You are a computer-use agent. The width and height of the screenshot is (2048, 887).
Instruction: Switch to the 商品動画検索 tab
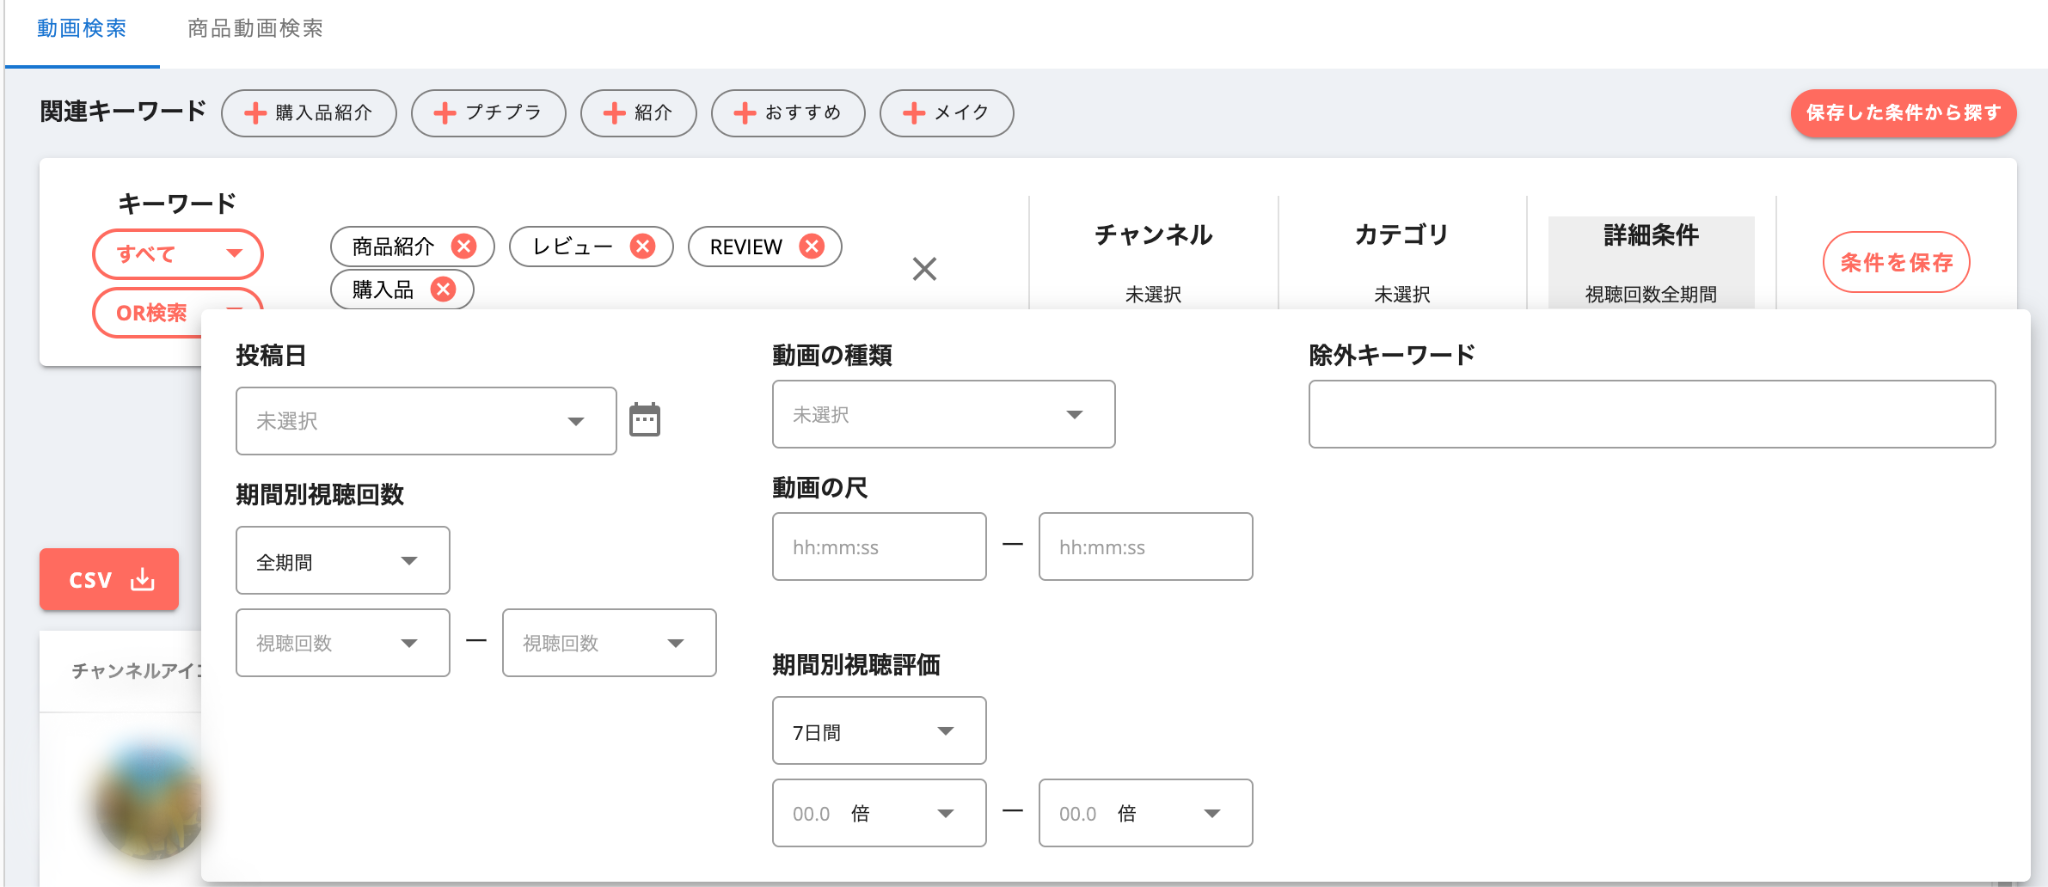click(x=255, y=29)
